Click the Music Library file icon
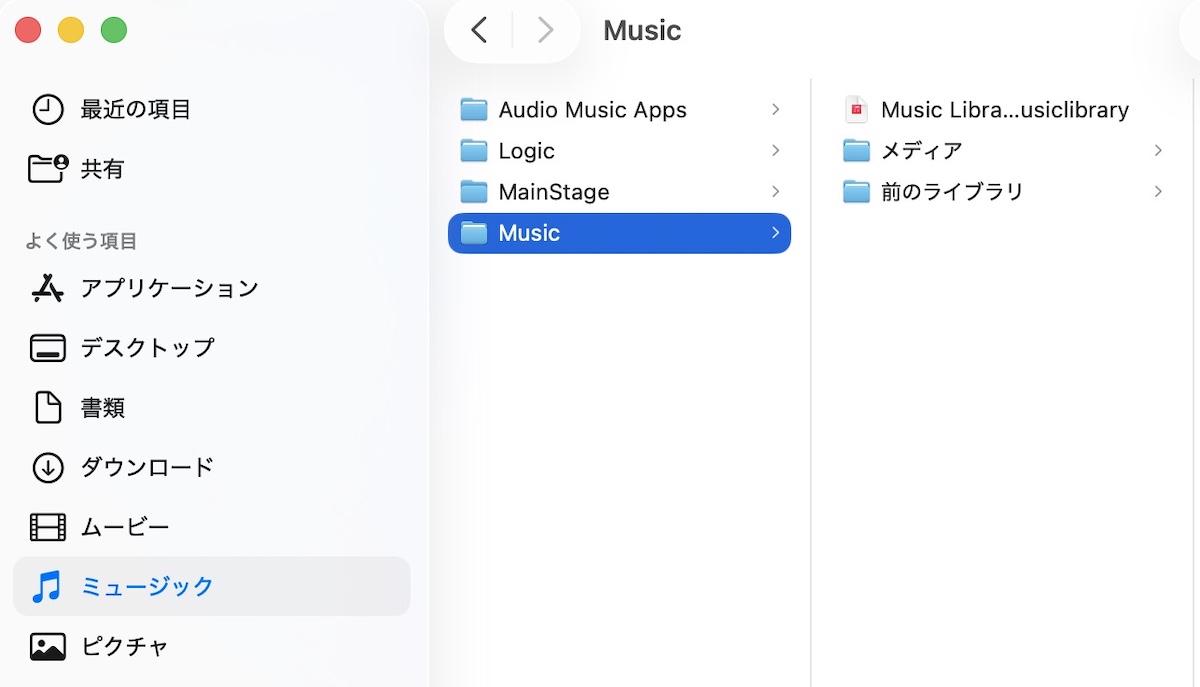 [x=856, y=109]
